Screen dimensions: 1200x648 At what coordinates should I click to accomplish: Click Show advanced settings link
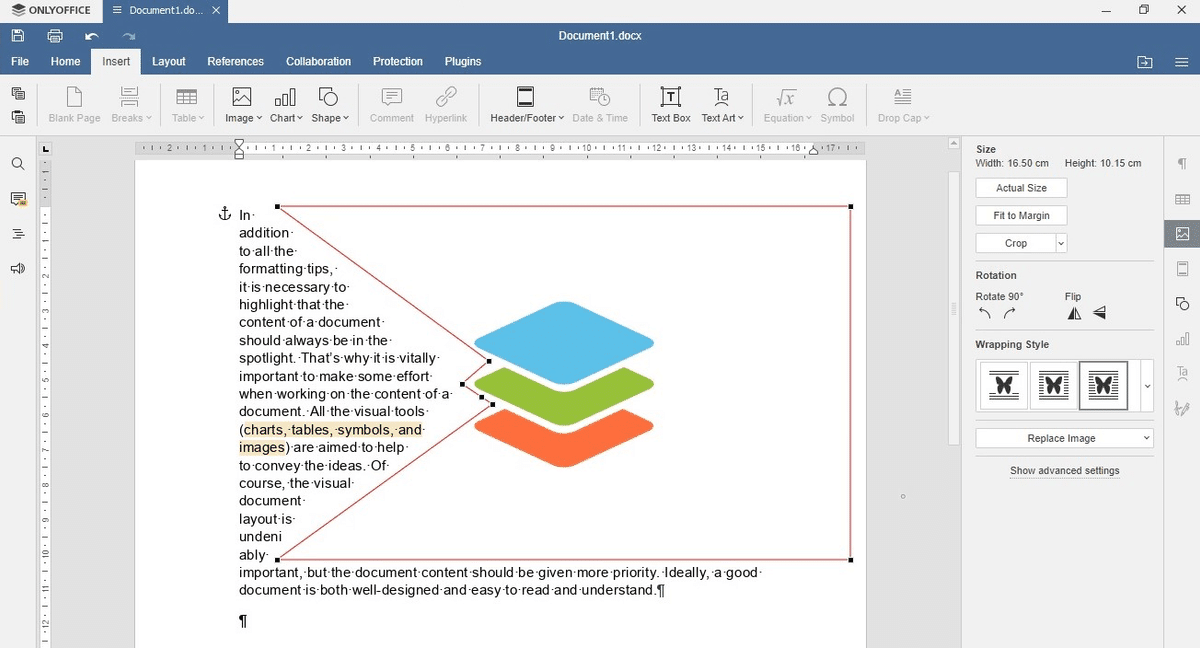[1065, 471]
